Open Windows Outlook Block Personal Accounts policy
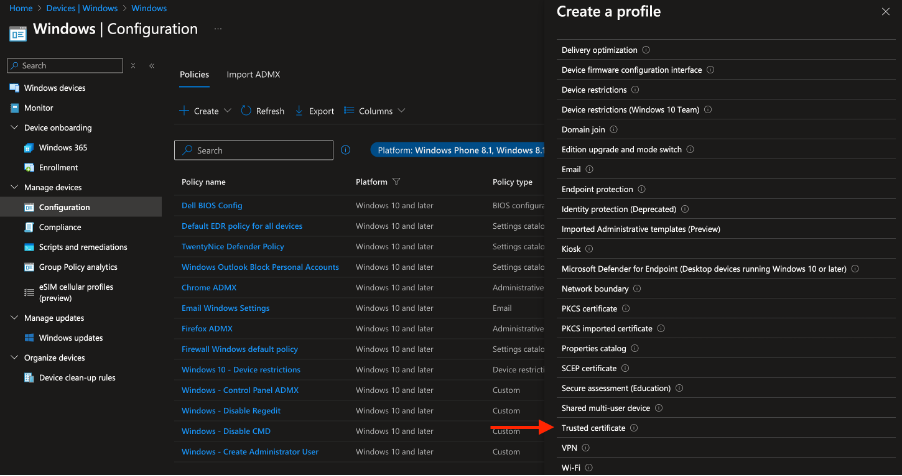 pos(260,267)
